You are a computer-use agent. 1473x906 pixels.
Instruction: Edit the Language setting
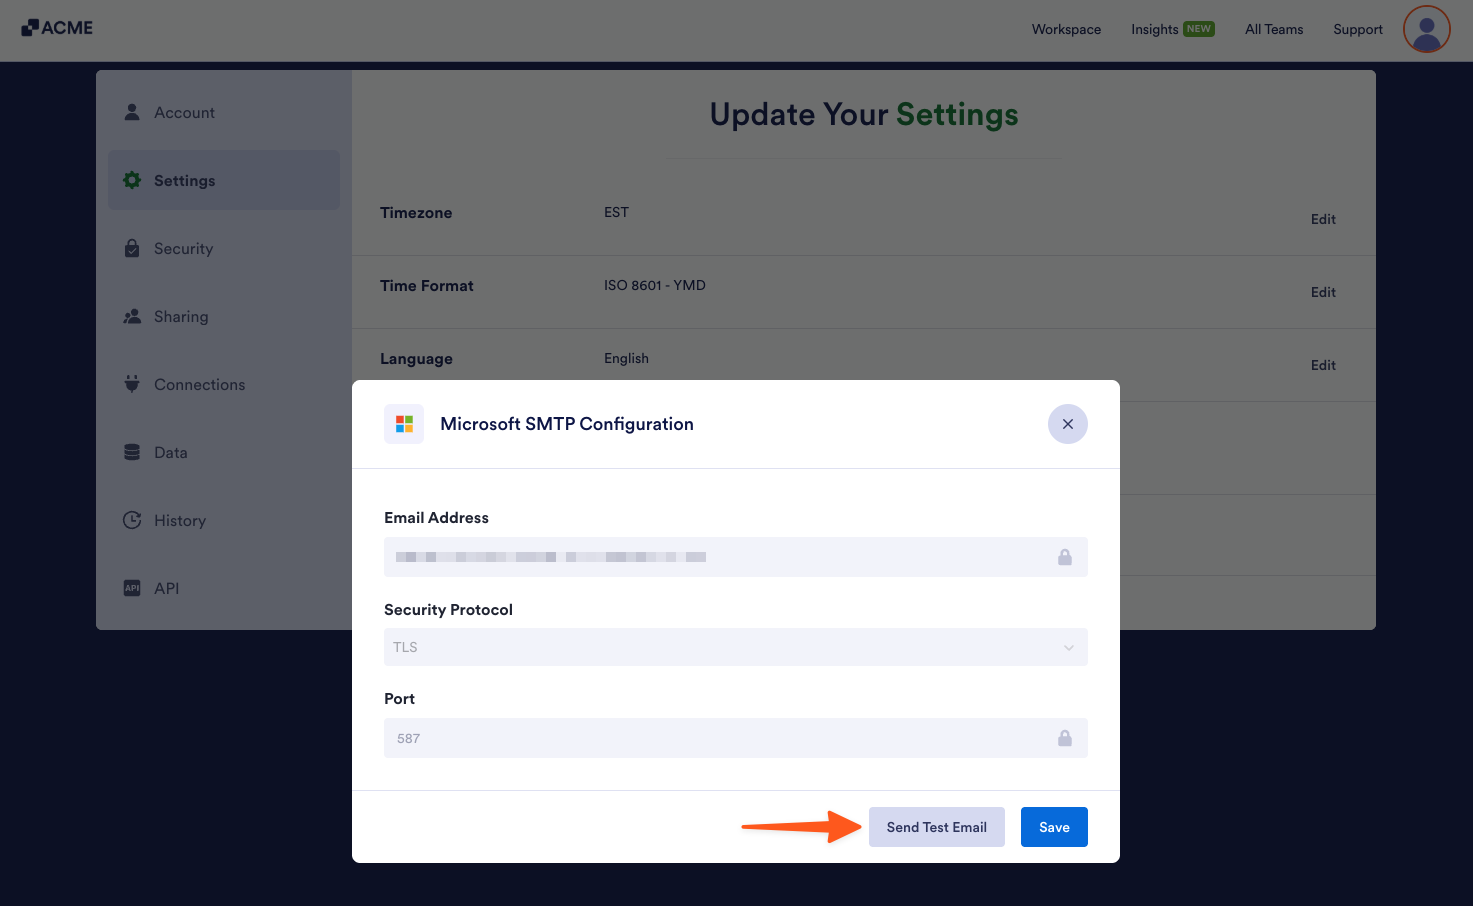click(x=1323, y=365)
